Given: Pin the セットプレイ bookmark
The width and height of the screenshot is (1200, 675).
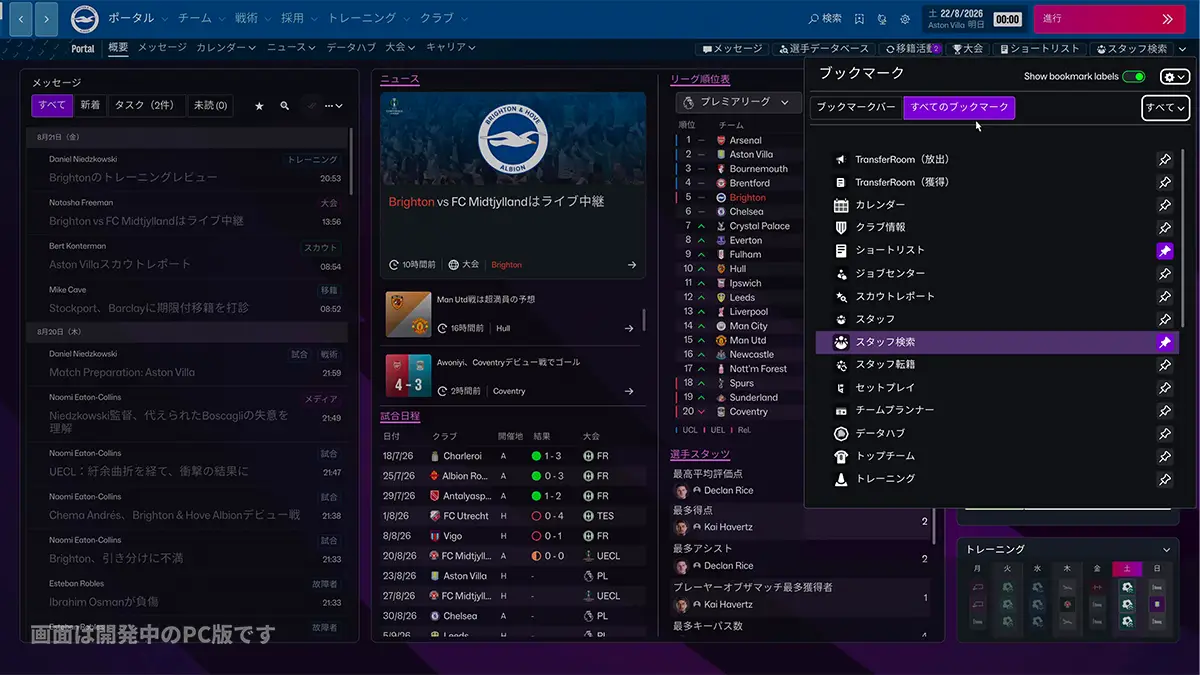Looking at the screenshot, I should 1165,388.
